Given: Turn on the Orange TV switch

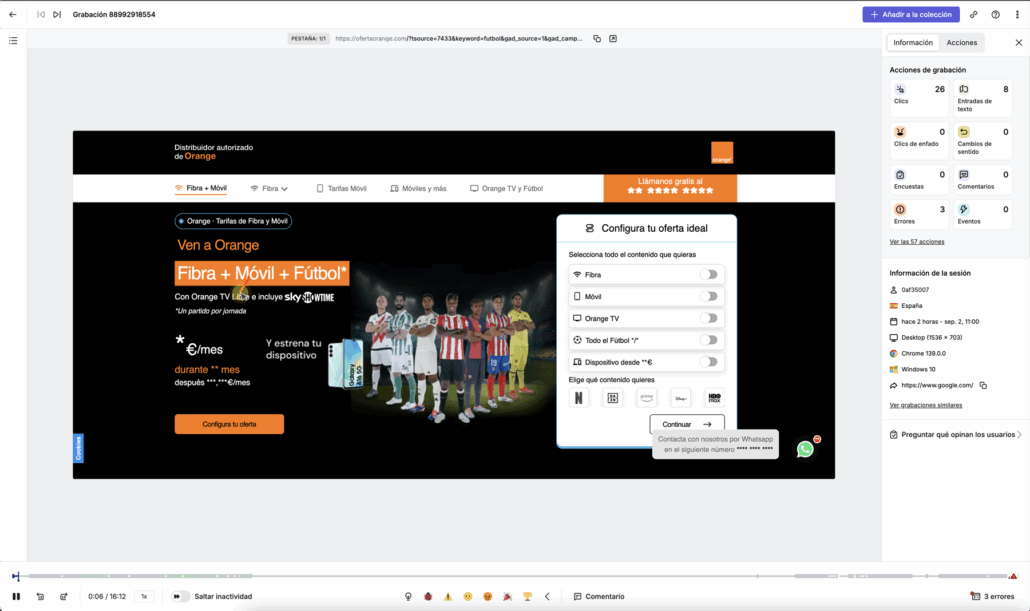Looking at the screenshot, I should coord(708,318).
